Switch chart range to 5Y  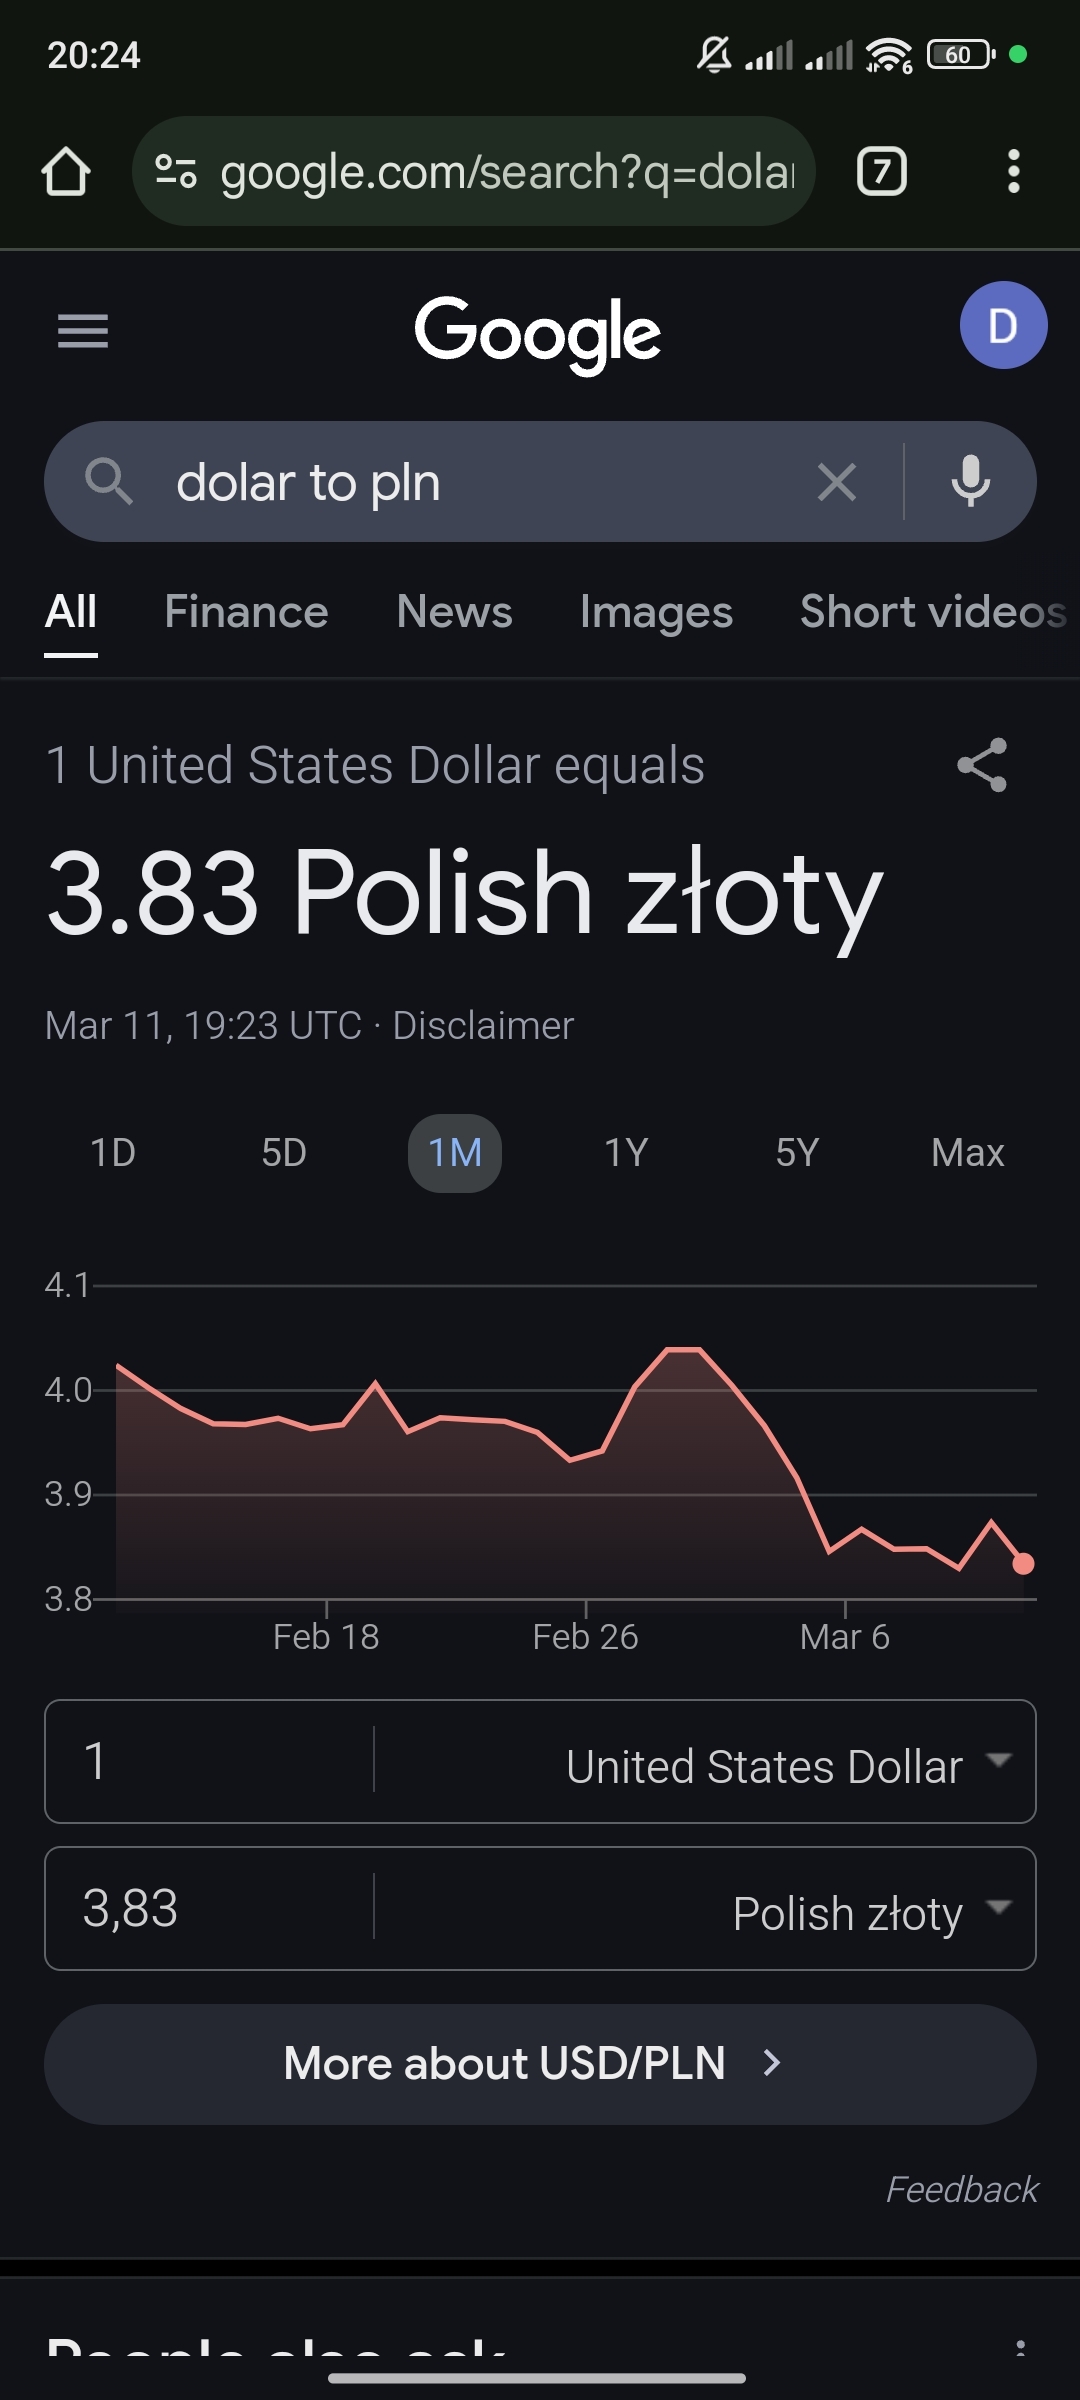797,1153
